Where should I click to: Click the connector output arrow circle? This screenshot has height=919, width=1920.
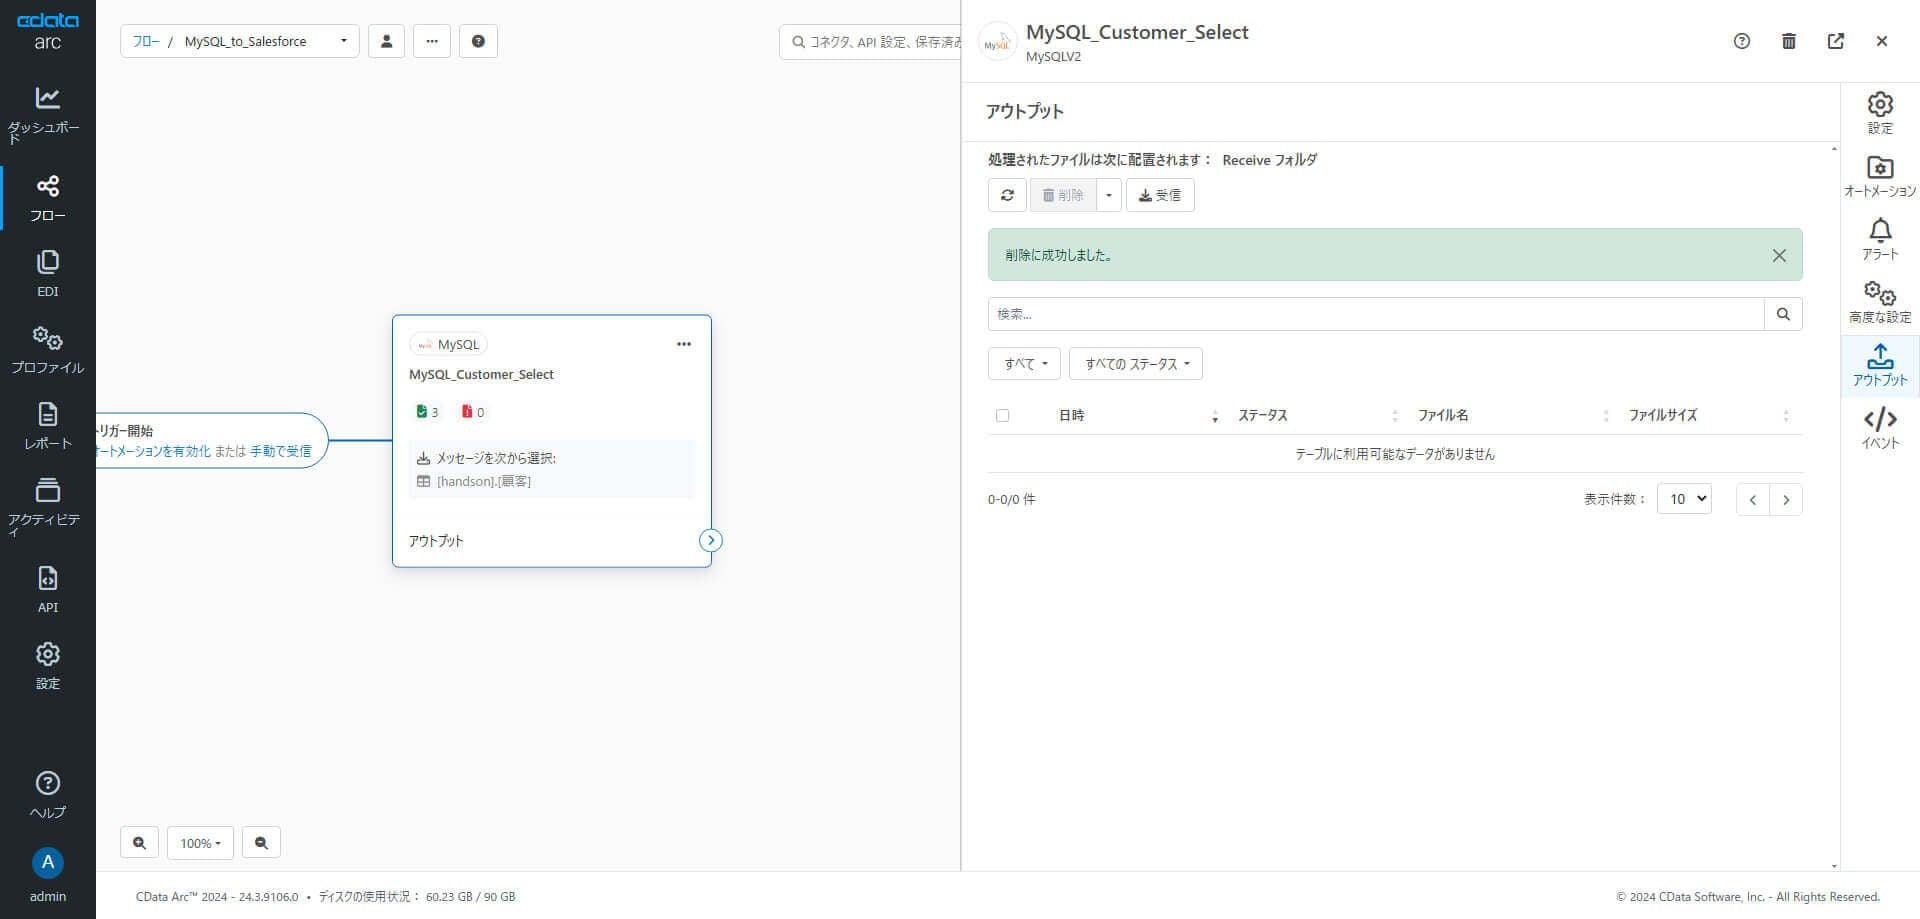click(710, 541)
